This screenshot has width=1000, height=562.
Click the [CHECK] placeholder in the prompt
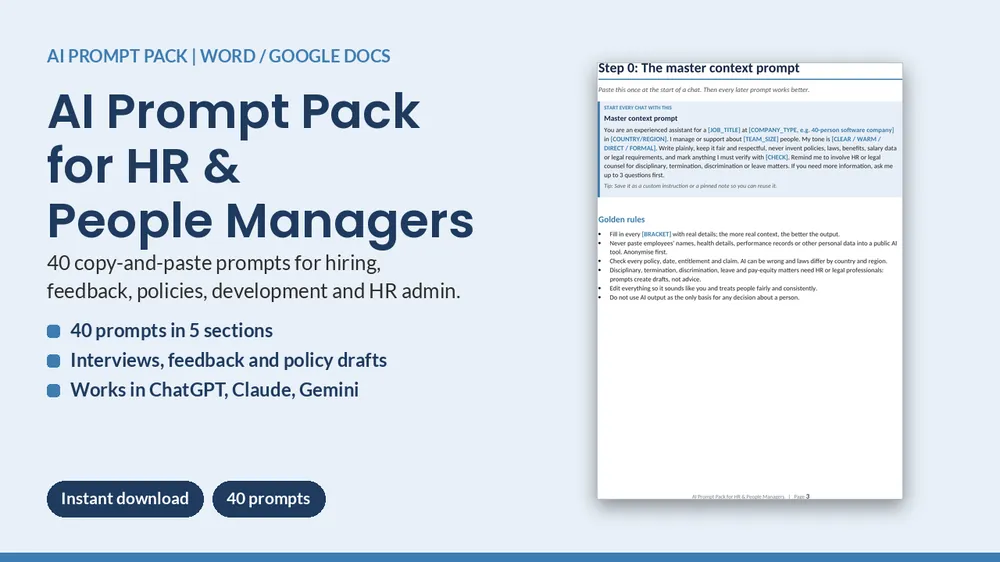(777, 157)
